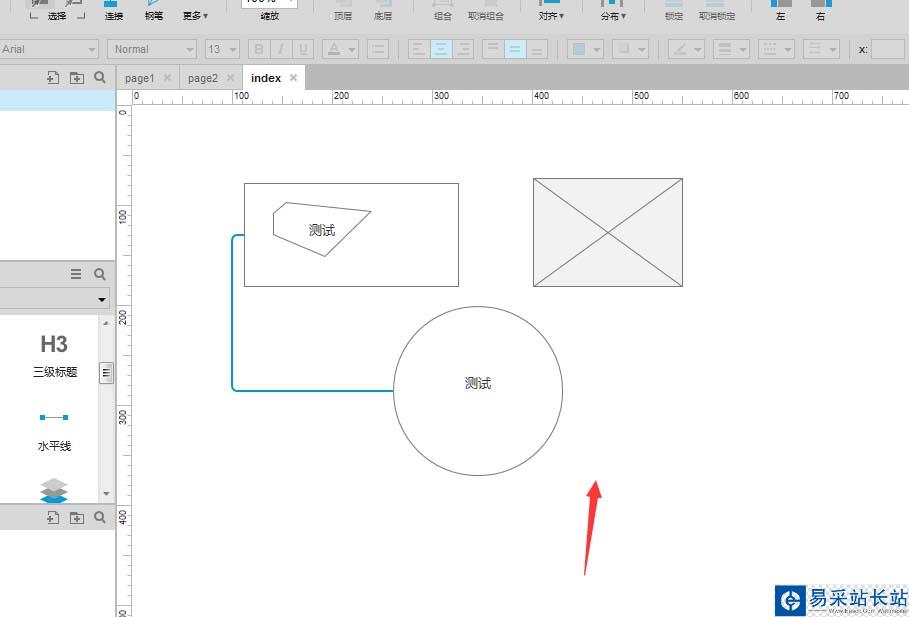Add a new folder in masters panel
909x617 pixels.
coord(77,517)
